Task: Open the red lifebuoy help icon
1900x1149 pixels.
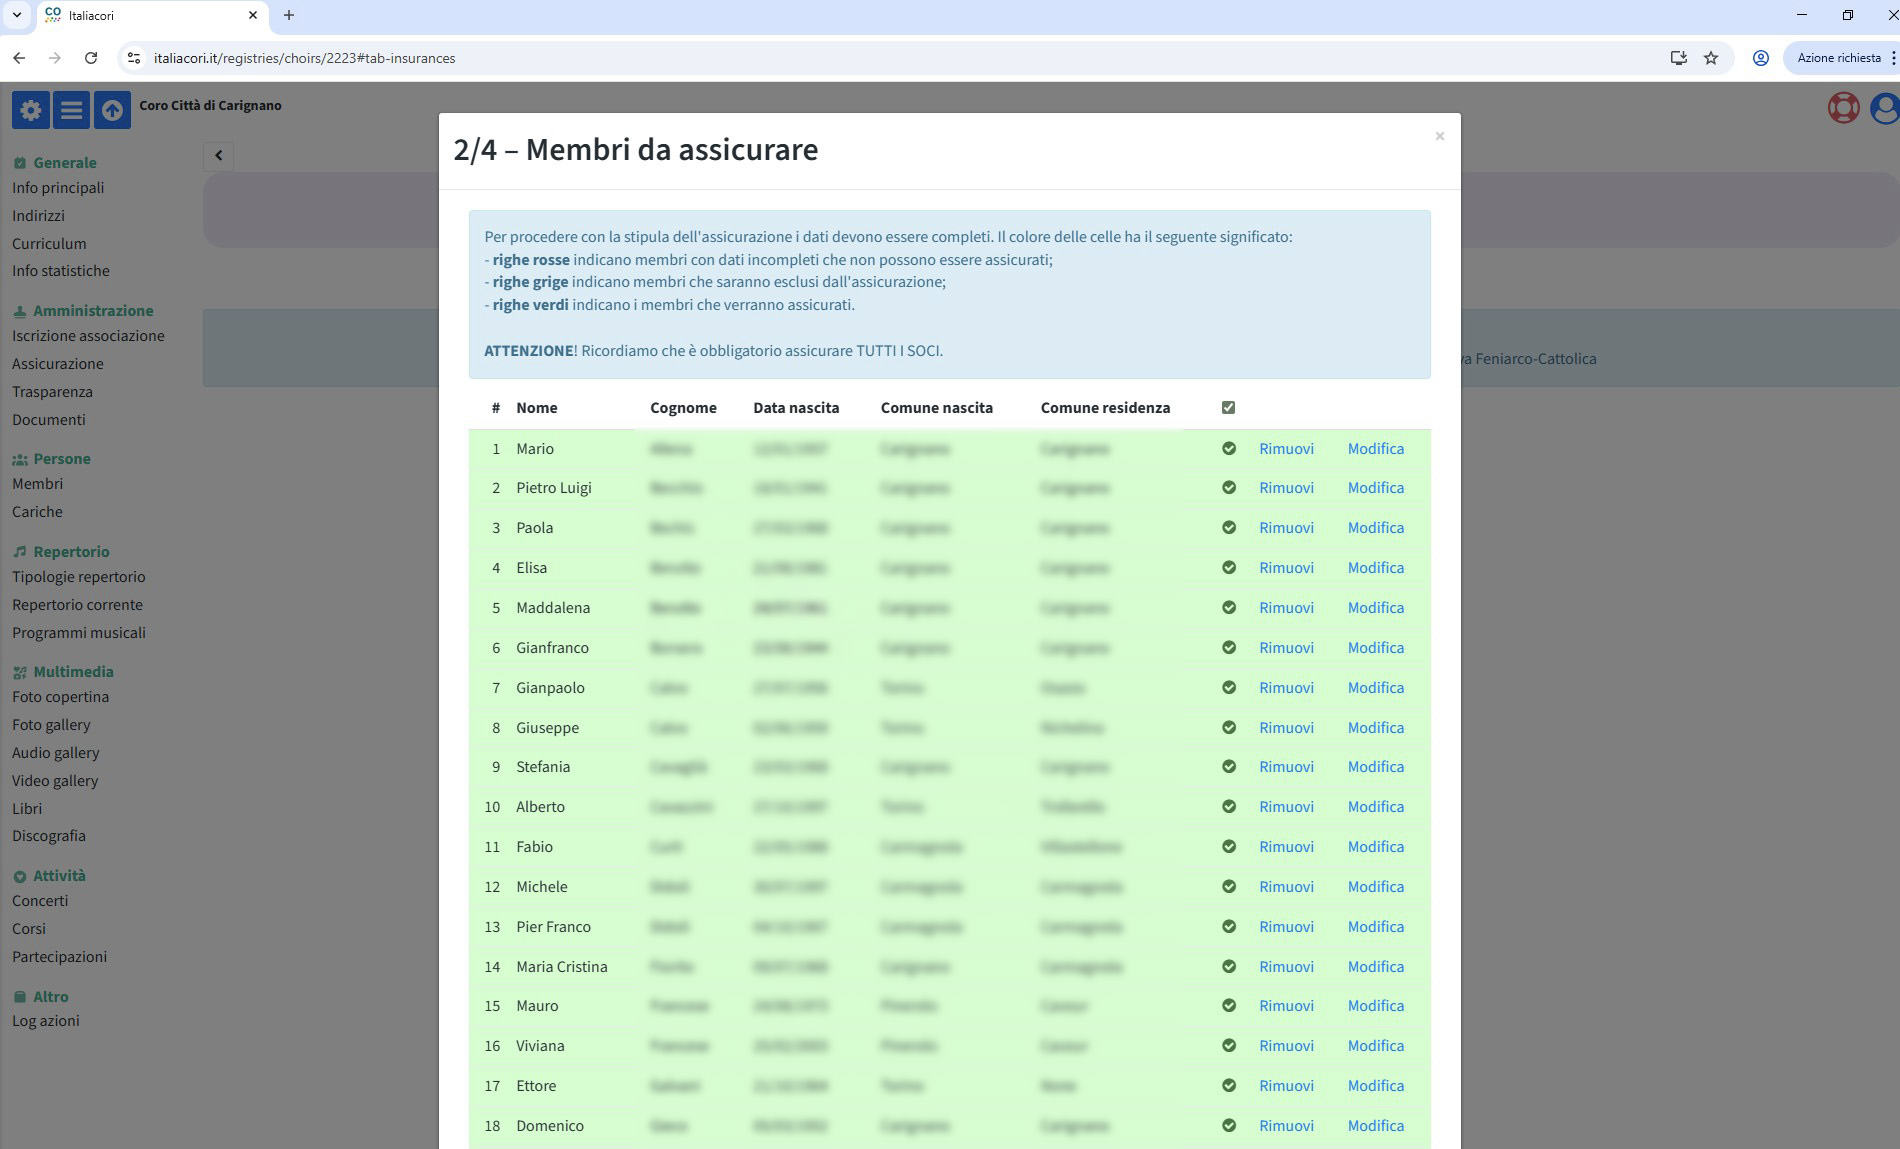Action: coord(1842,108)
